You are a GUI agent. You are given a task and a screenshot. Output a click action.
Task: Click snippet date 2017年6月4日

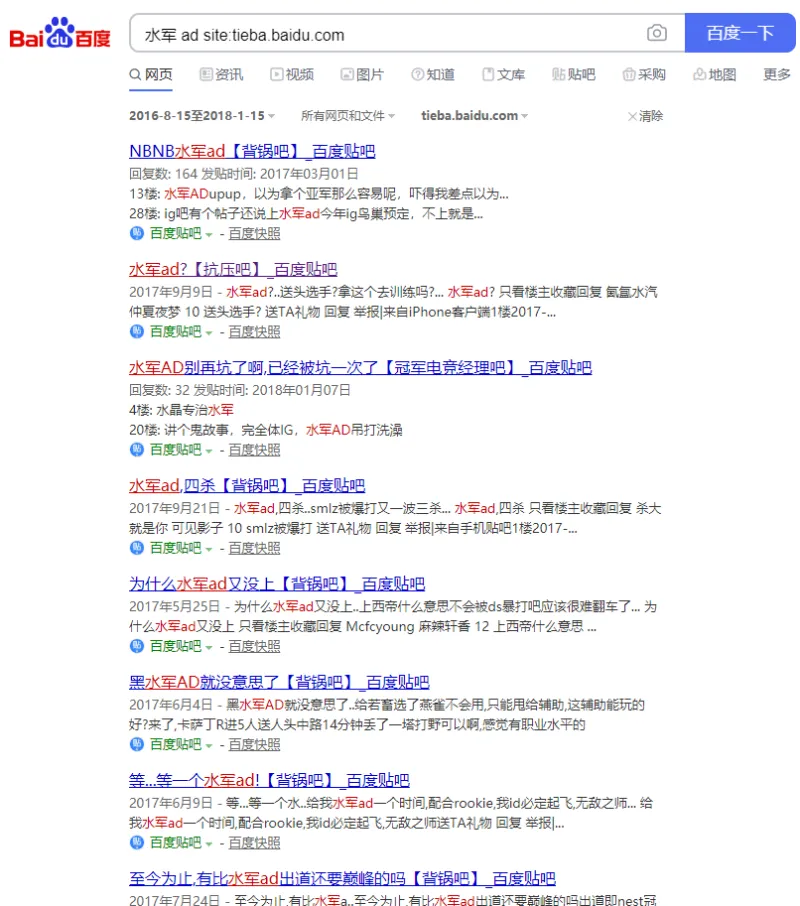[170, 704]
